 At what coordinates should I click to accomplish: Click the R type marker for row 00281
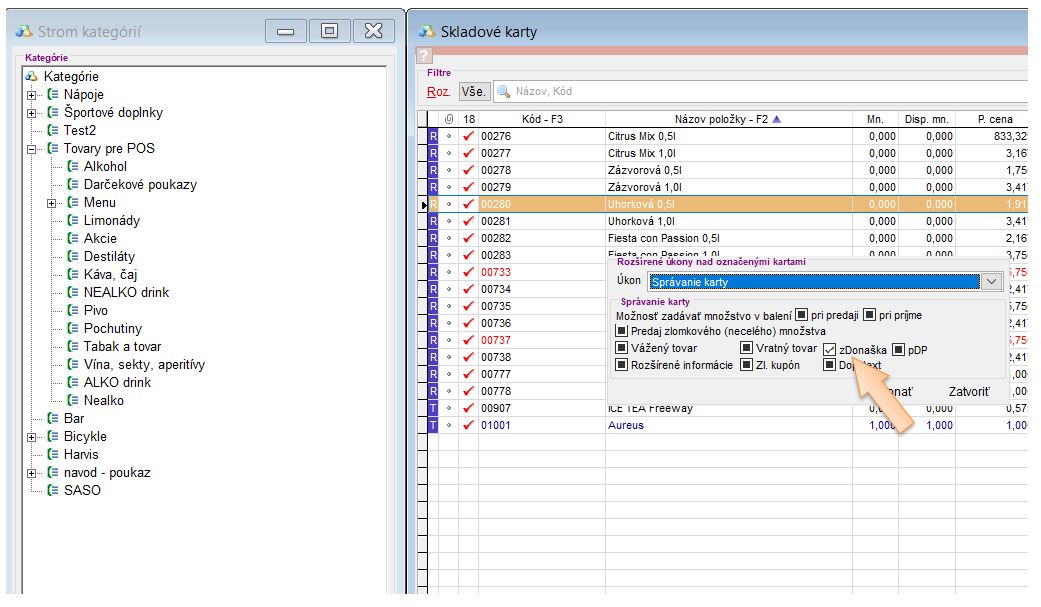pos(433,221)
